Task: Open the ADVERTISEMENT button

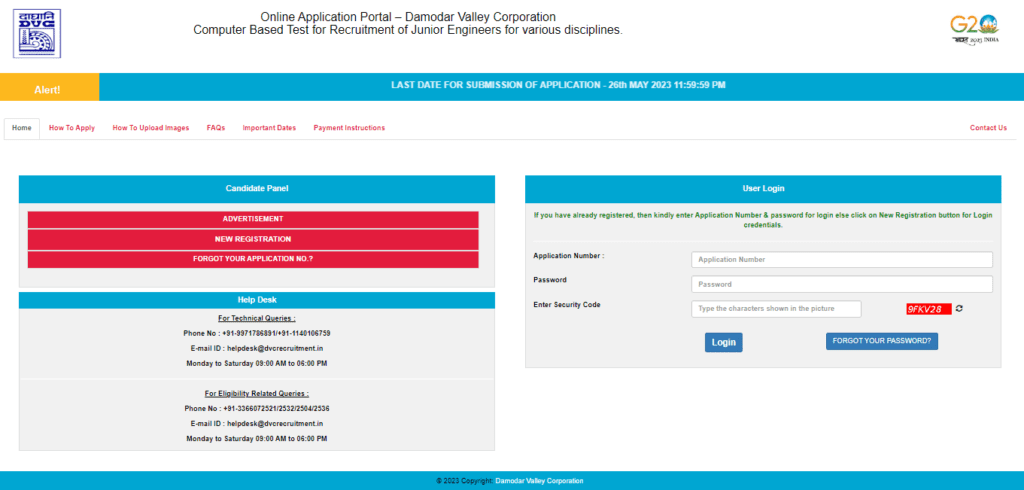Action: [253, 220]
